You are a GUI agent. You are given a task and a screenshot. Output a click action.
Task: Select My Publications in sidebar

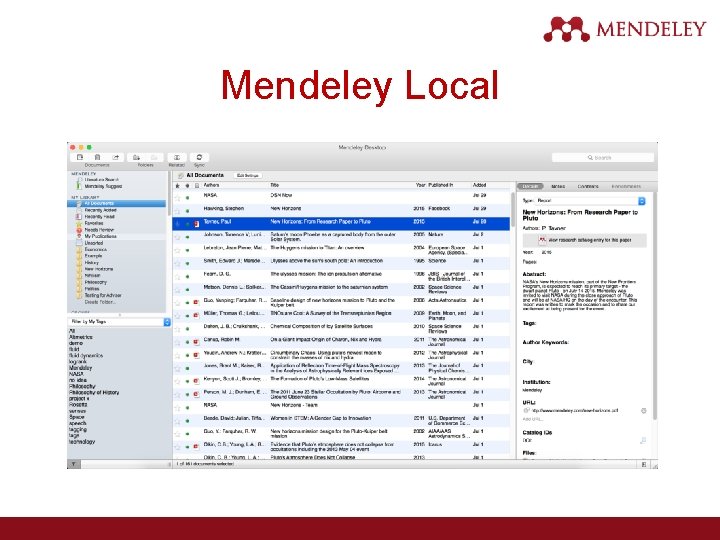(100, 236)
